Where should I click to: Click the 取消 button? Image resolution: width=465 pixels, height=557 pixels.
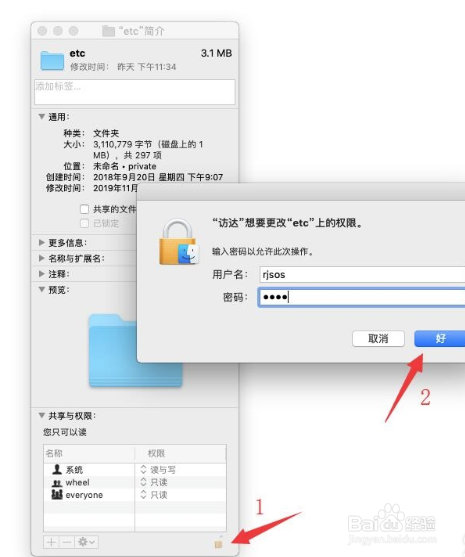[x=378, y=339]
